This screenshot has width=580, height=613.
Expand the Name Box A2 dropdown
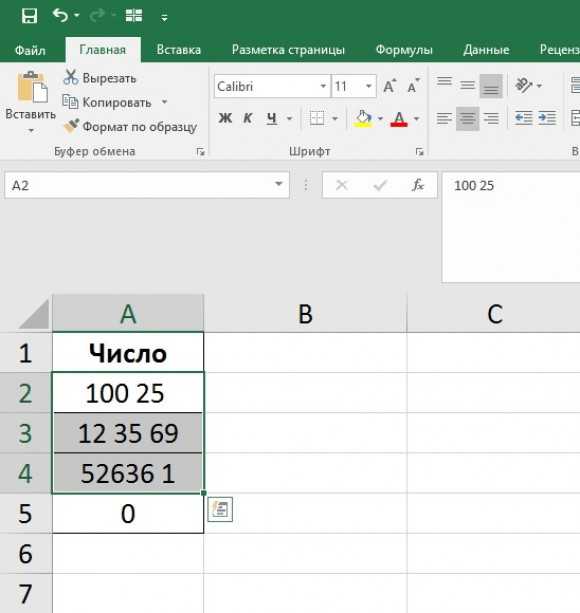(x=278, y=184)
